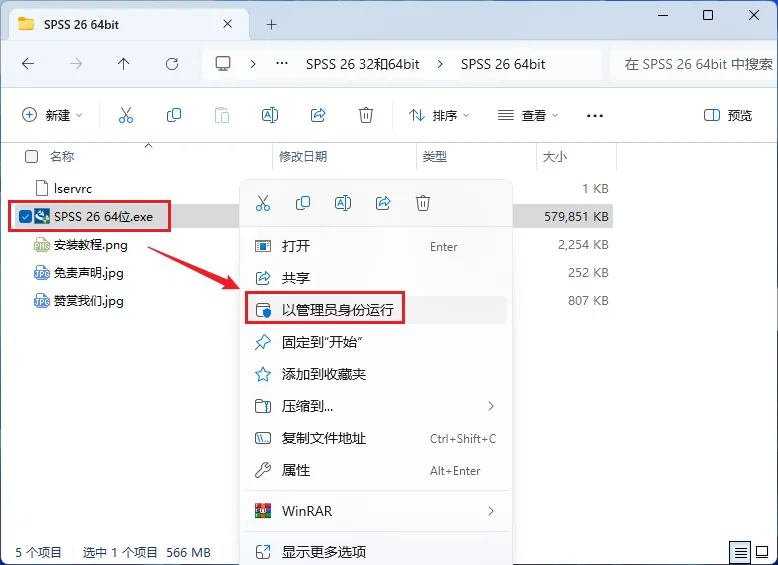This screenshot has width=778, height=565.
Task: Switch to details view in the status bar
Action: pyautogui.click(x=740, y=552)
